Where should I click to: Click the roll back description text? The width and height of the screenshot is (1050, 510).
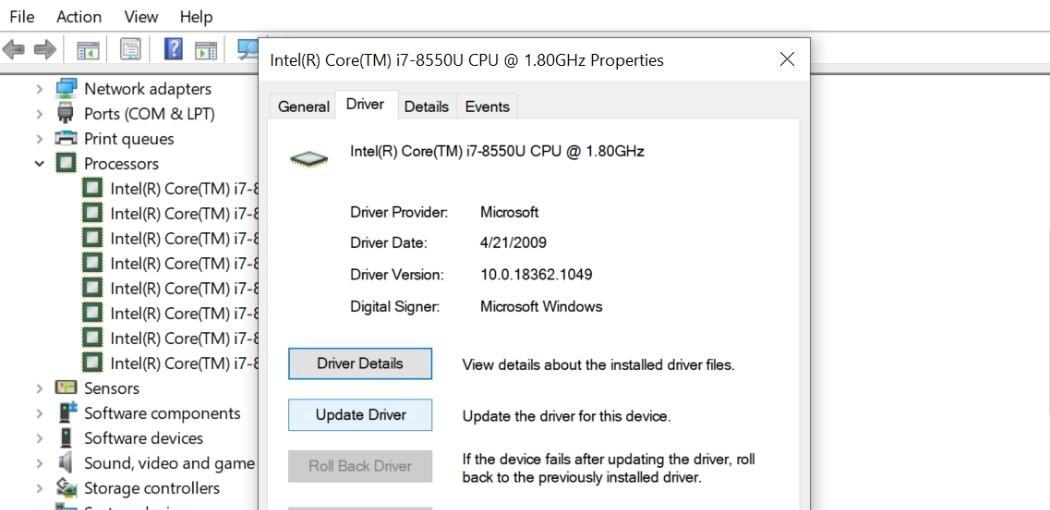[609, 469]
